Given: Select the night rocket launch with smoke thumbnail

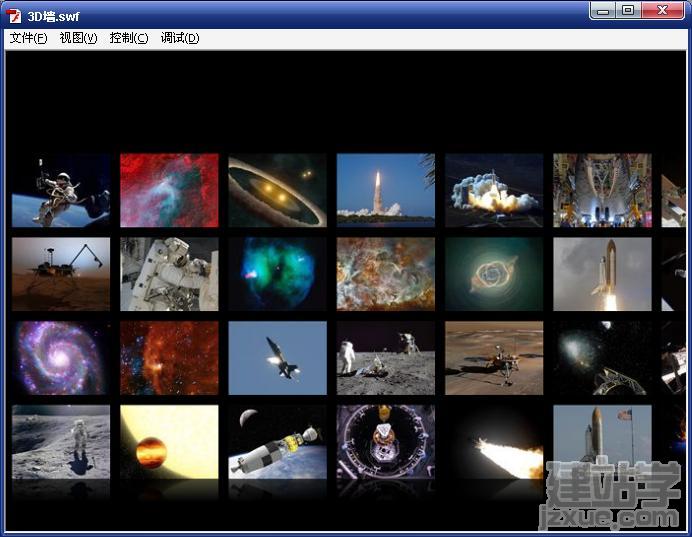Looking at the screenshot, I should (494, 190).
